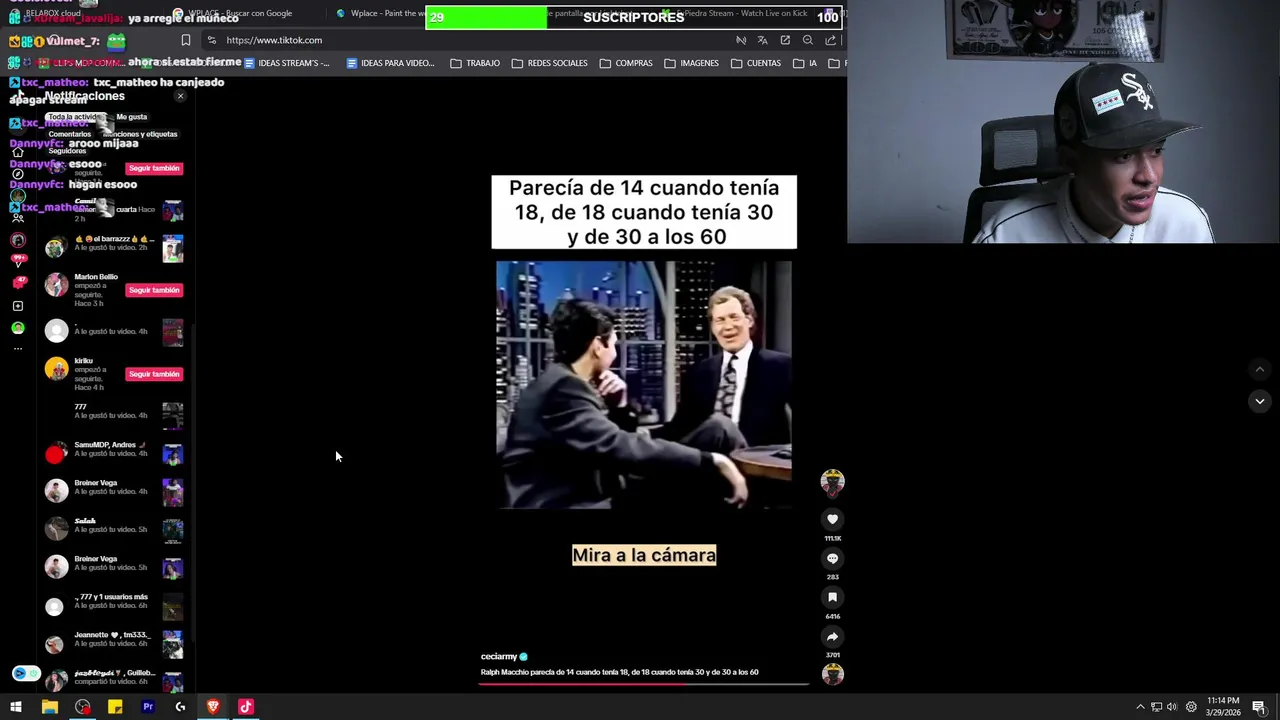Open the zoom magnifier icon in address bar
Image resolution: width=1280 pixels, height=720 pixels.
click(808, 40)
